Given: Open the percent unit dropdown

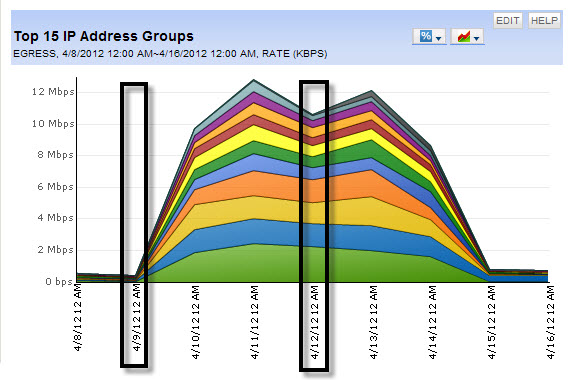Looking at the screenshot, I should [x=429, y=36].
